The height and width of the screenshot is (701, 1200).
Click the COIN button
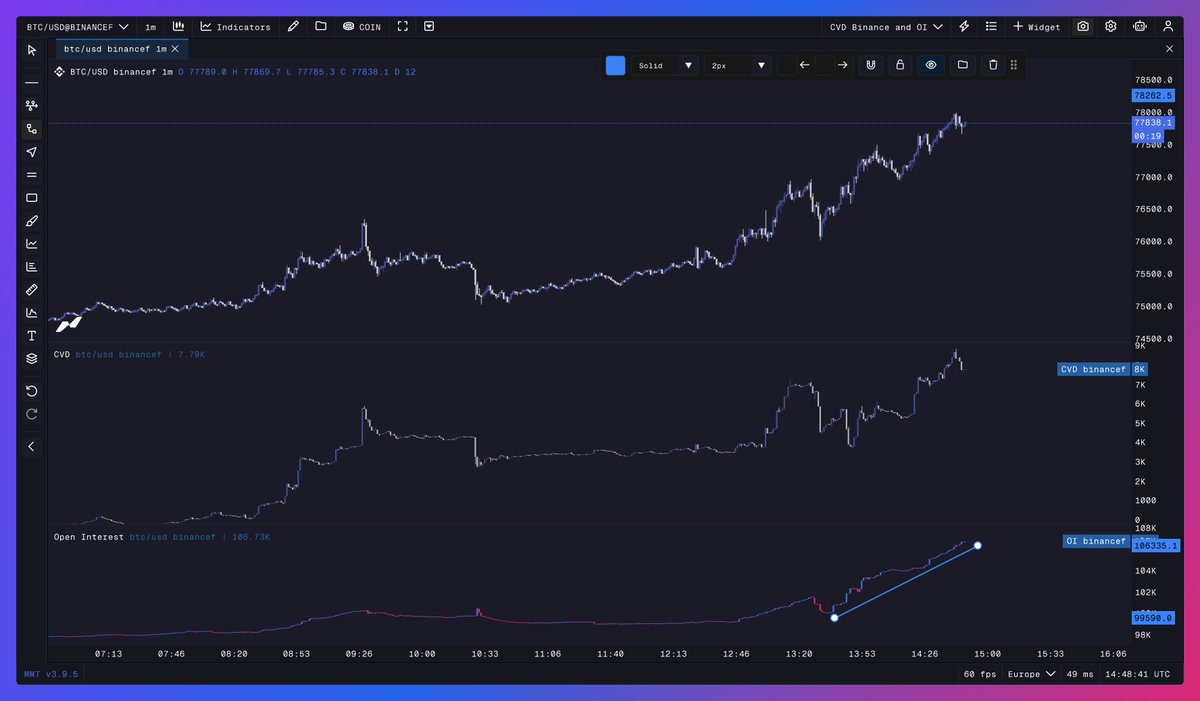click(x=362, y=27)
